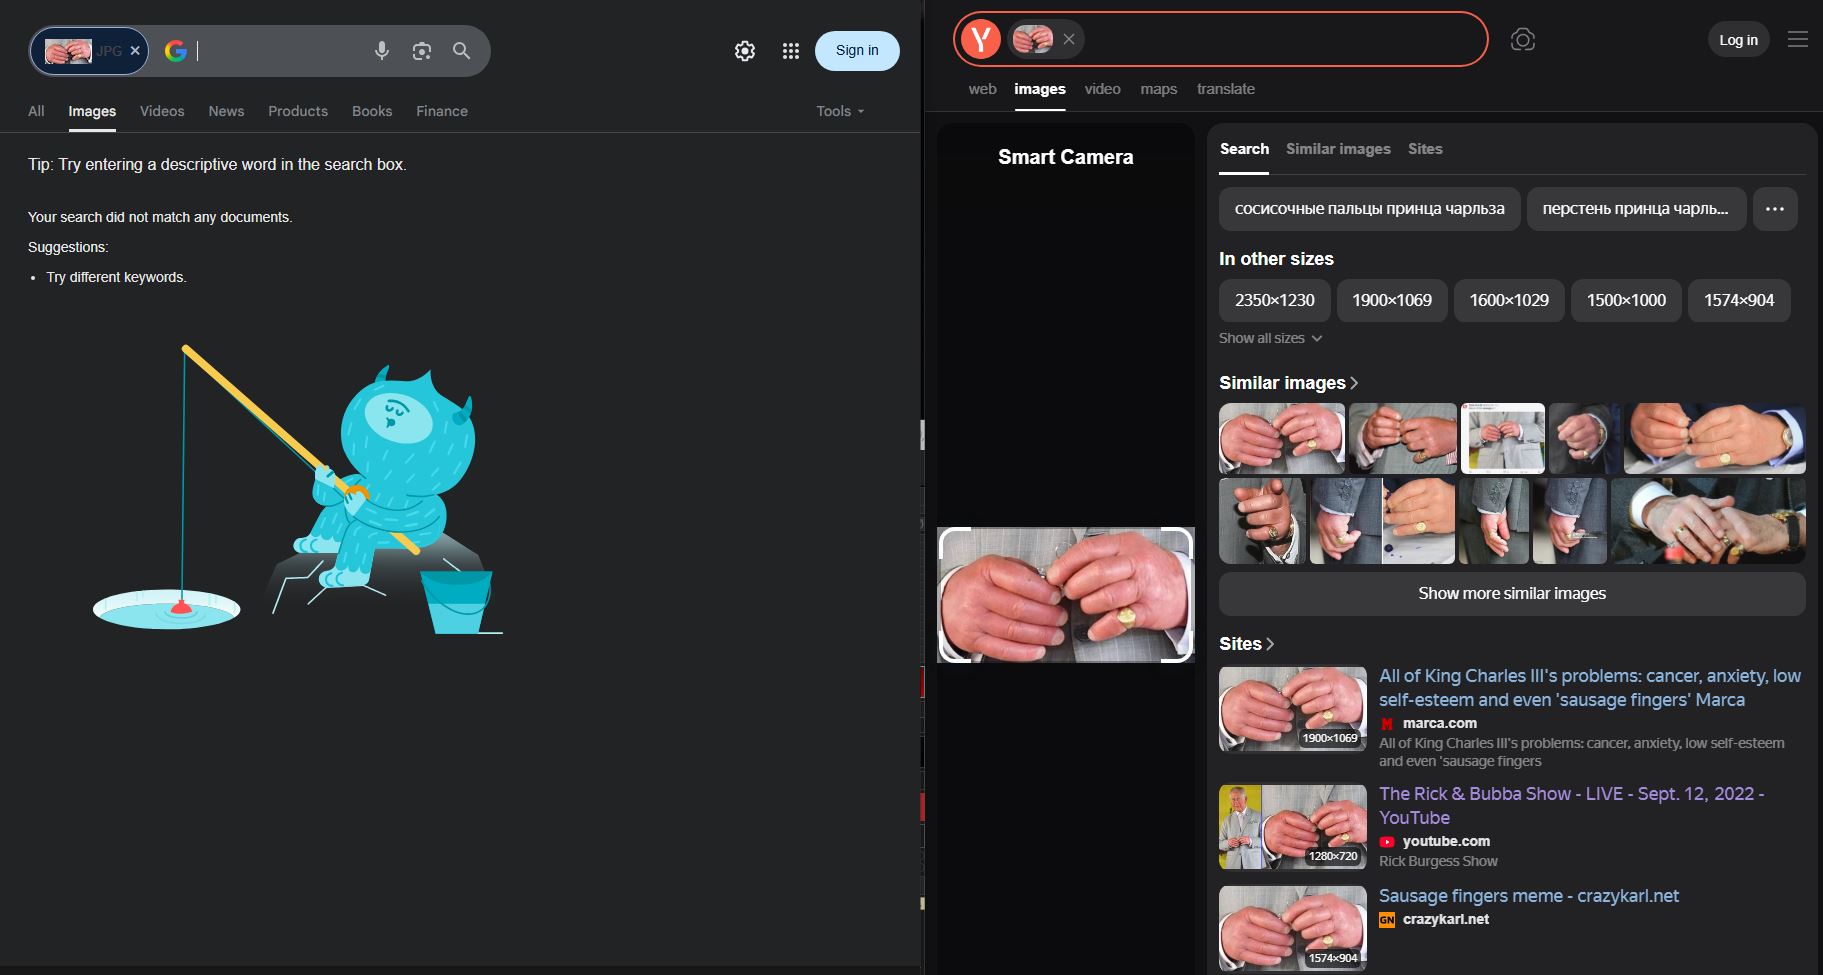Open the Yandex maps tab
This screenshot has height=975, width=1823.
pos(1158,89)
